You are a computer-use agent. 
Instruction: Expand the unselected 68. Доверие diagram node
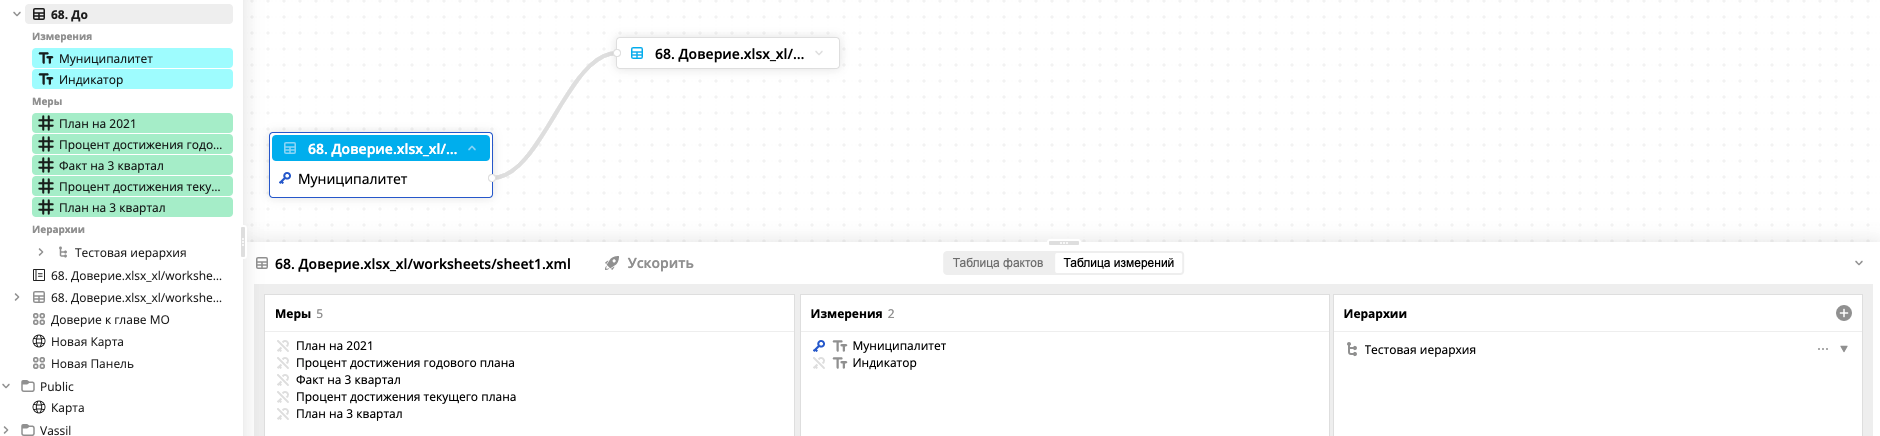[x=819, y=53]
